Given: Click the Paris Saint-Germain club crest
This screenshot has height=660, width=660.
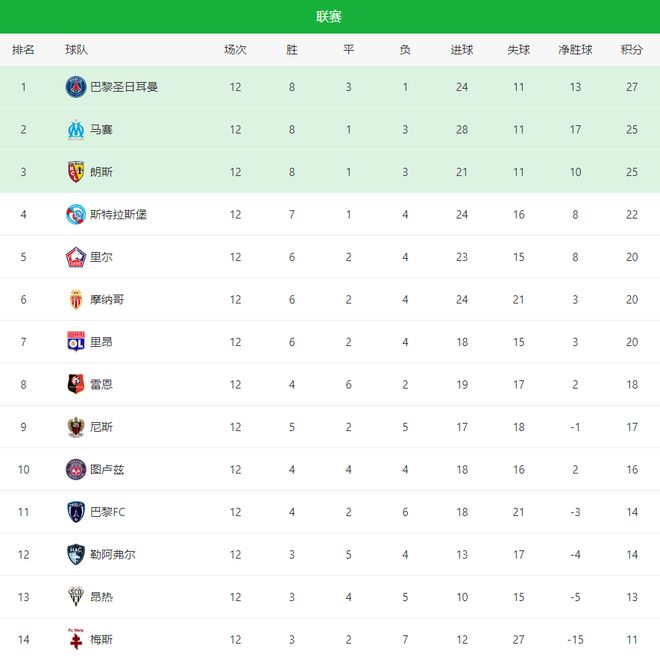Looking at the screenshot, I should [x=76, y=87].
